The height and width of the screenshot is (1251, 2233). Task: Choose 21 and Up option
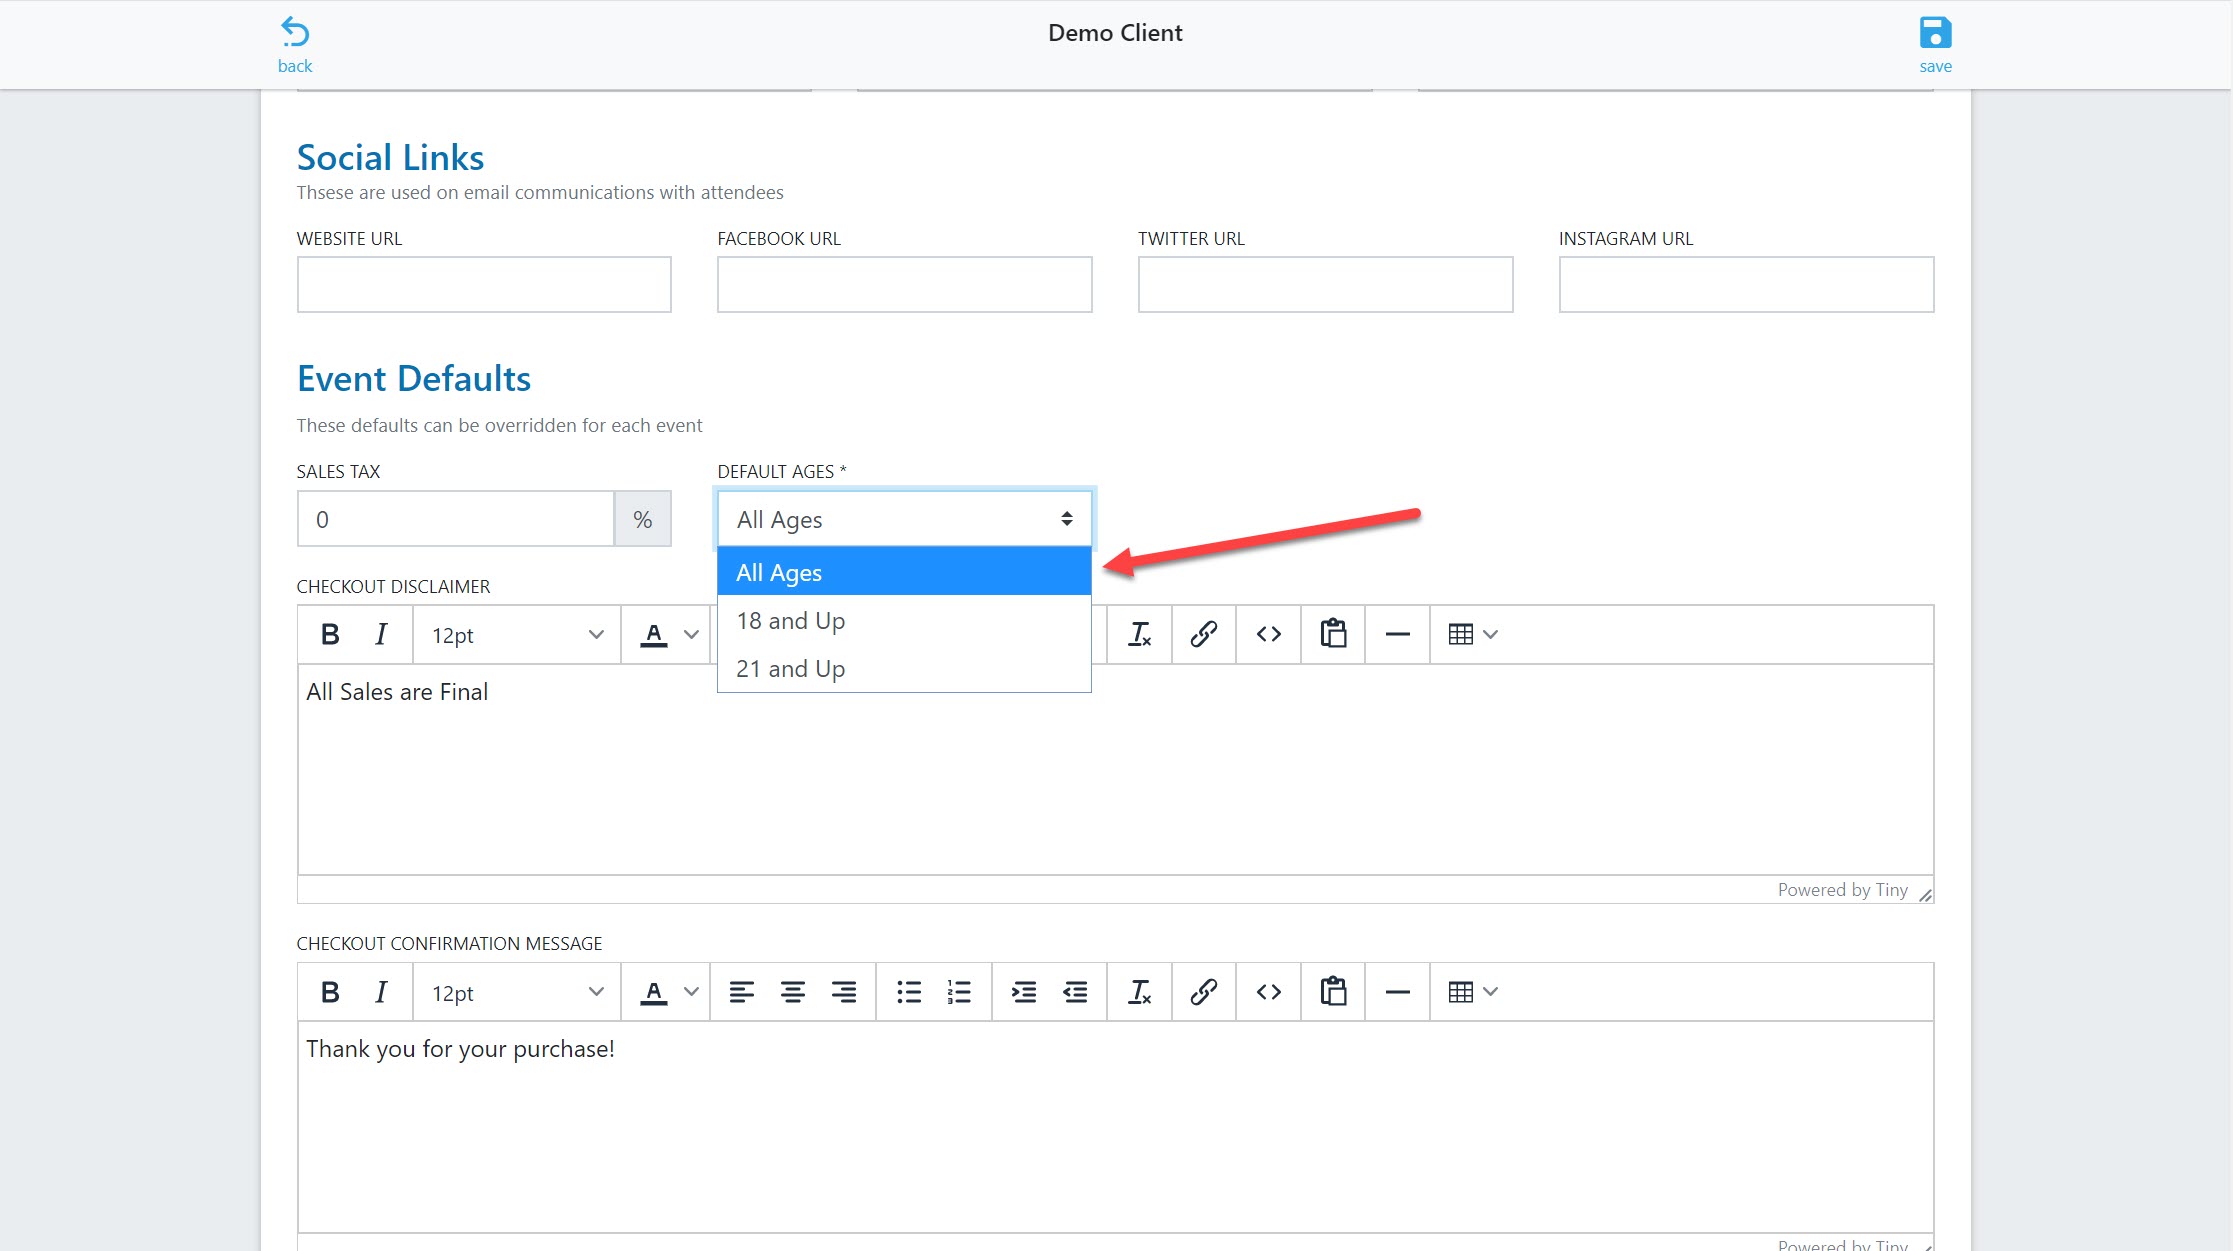point(904,668)
